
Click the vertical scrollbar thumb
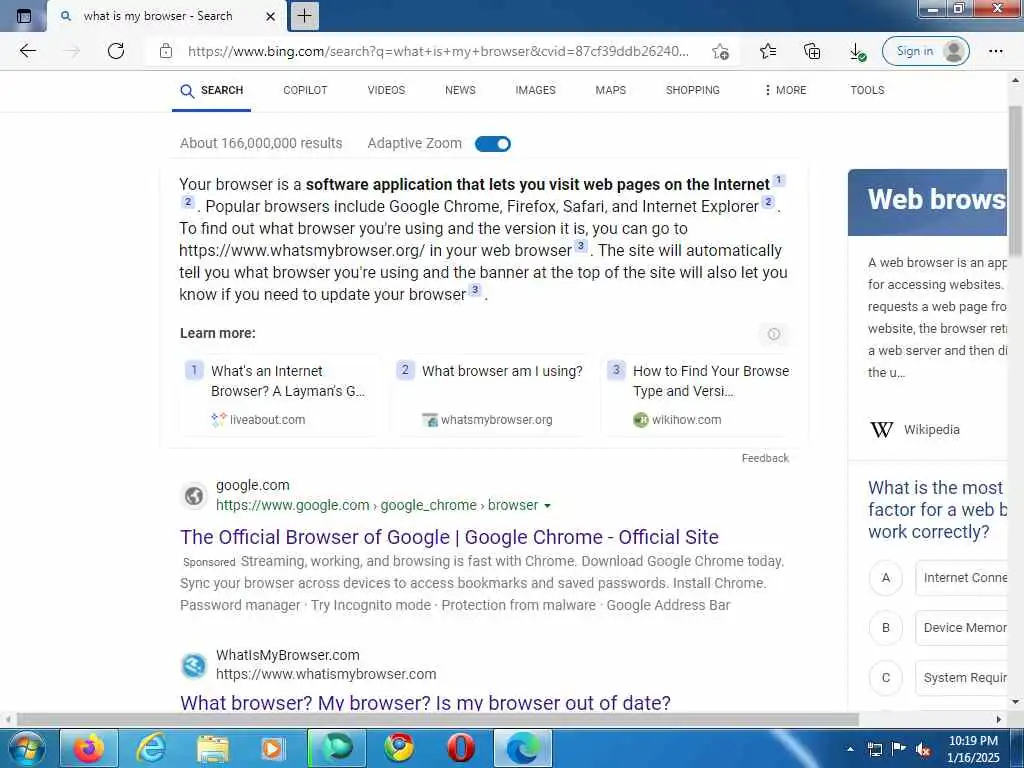click(1015, 182)
